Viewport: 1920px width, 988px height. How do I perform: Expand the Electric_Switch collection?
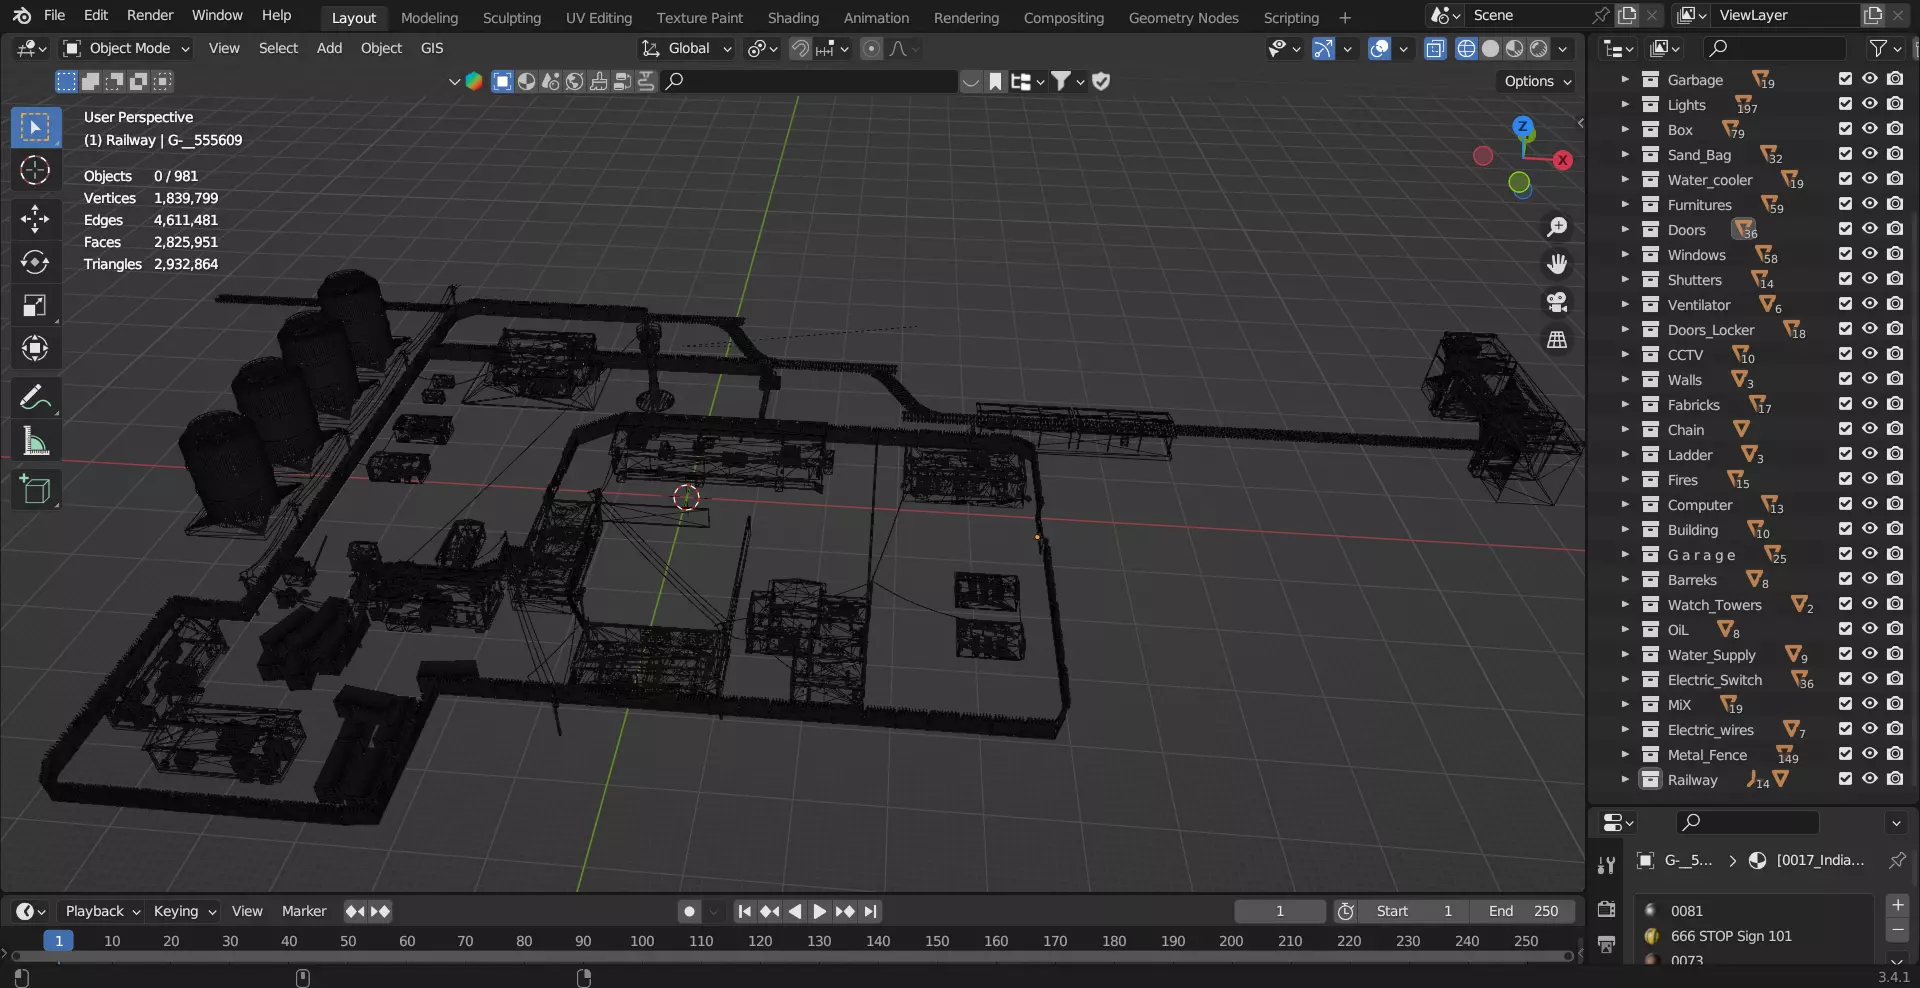click(x=1624, y=679)
